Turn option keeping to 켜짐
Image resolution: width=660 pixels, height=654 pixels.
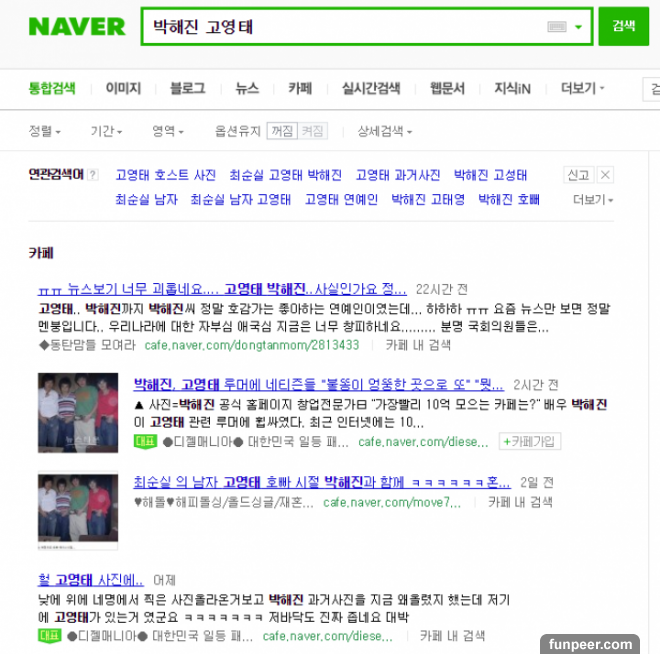(312, 131)
